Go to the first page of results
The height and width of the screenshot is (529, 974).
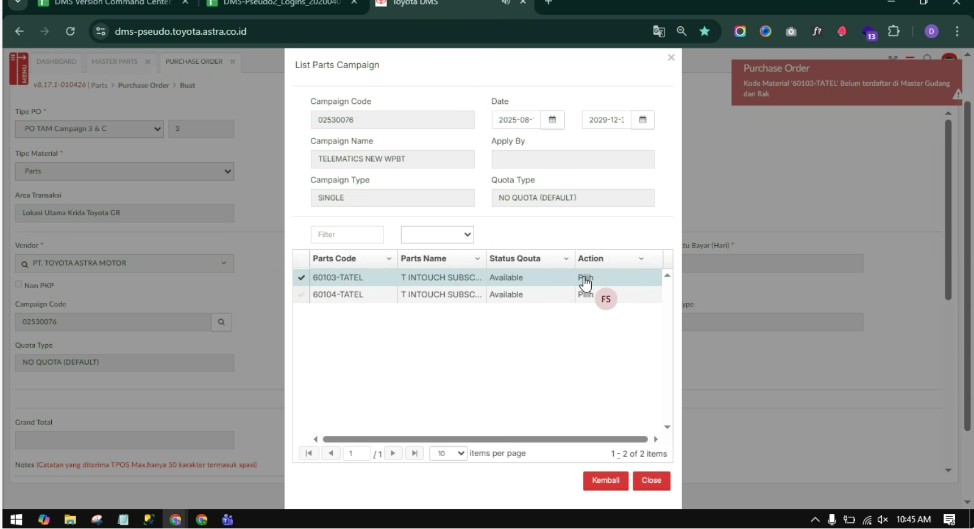click(x=309, y=453)
